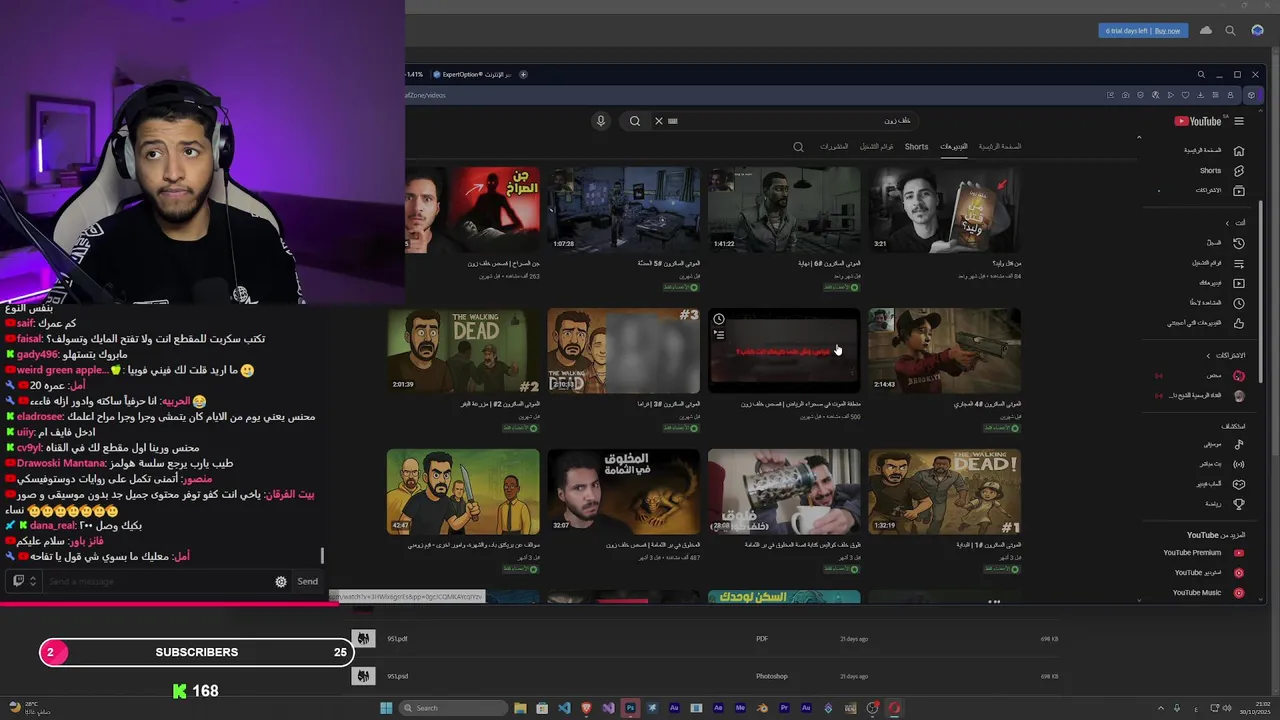Add a new browser tab with plus

523,74
